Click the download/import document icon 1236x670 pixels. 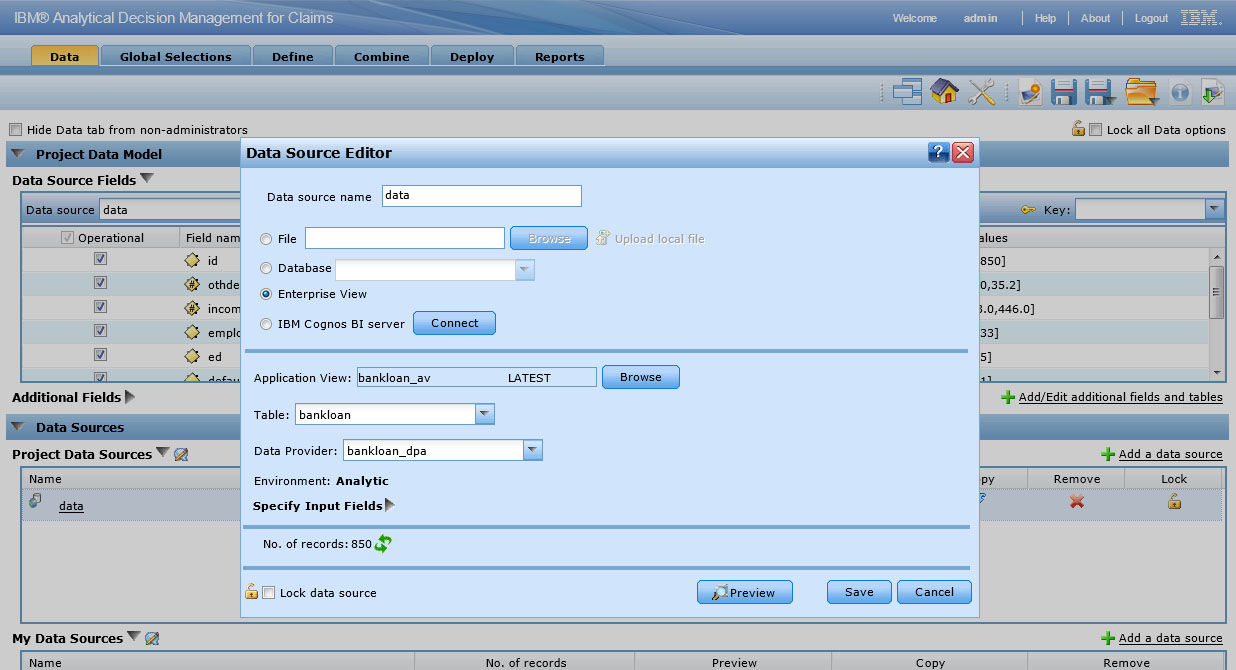click(x=1212, y=92)
